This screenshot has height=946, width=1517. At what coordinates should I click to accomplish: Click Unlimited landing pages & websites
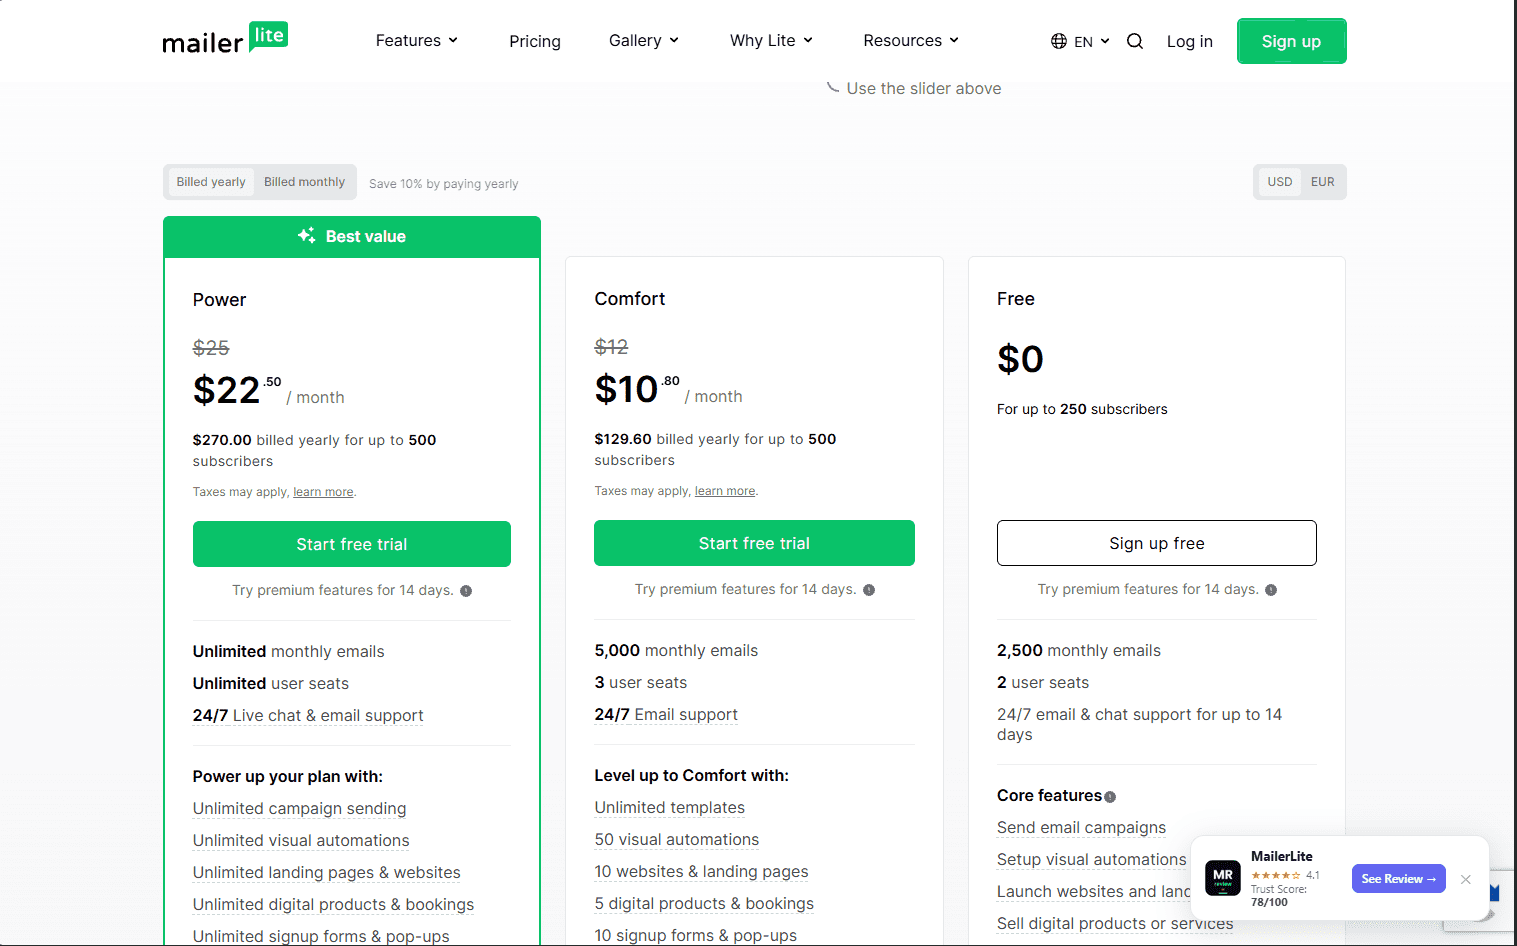[327, 872]
